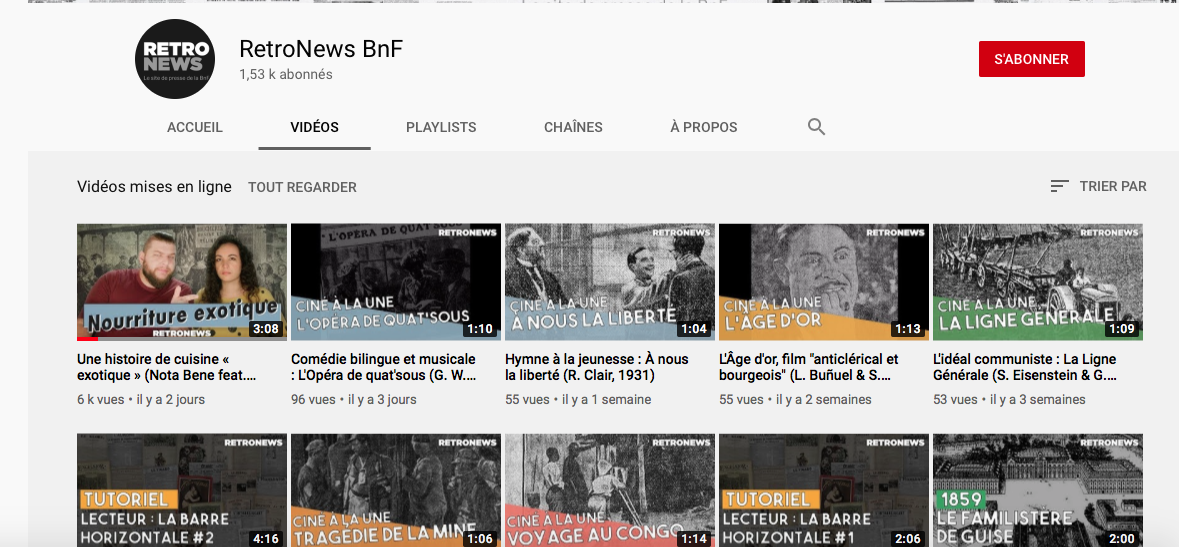
Task: Click '96 vues • il y a 3 jours'
Action: click(353, 400)
